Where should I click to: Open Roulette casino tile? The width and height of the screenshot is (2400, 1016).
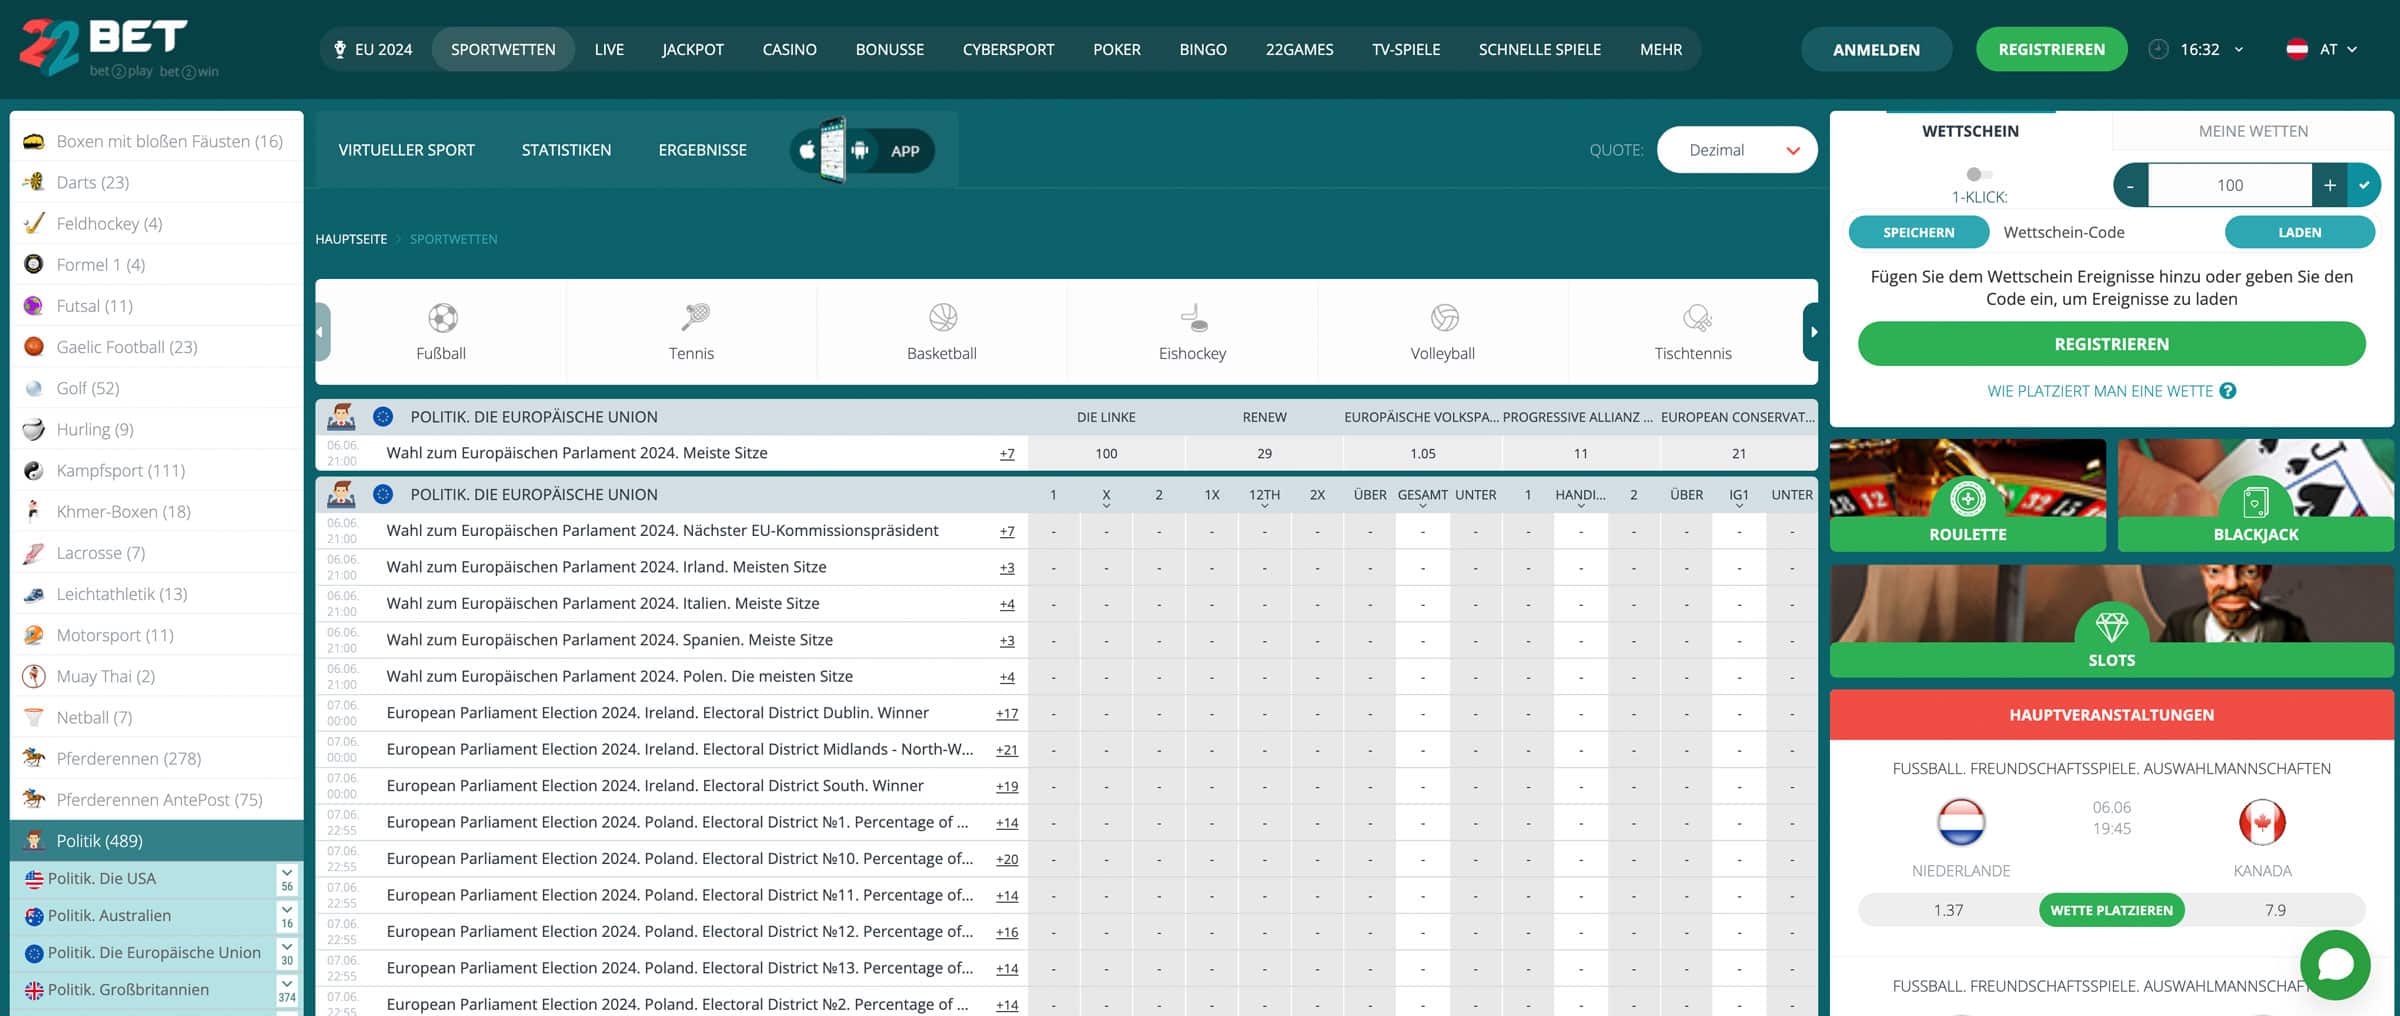pos(1967,495)
